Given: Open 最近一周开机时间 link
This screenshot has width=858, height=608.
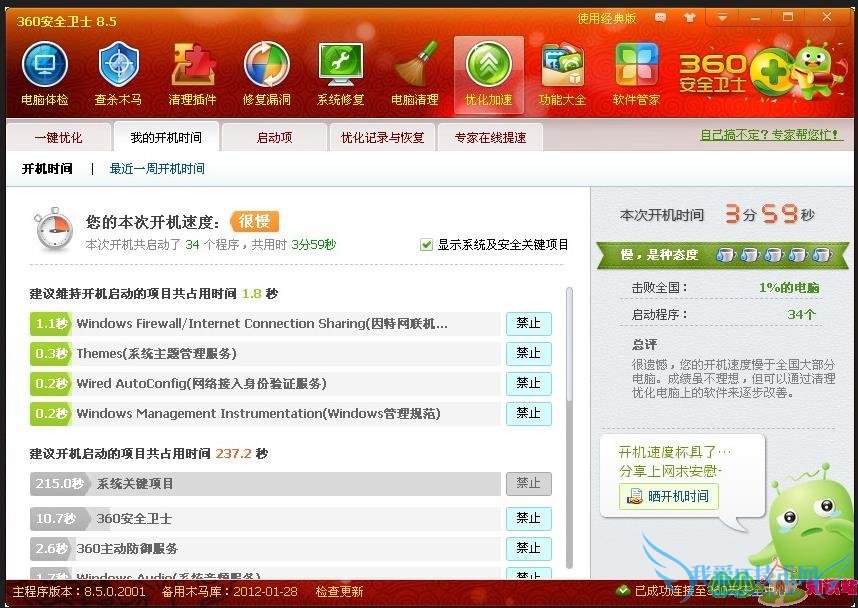Looking at the screenshot, I should click(157, 169).
